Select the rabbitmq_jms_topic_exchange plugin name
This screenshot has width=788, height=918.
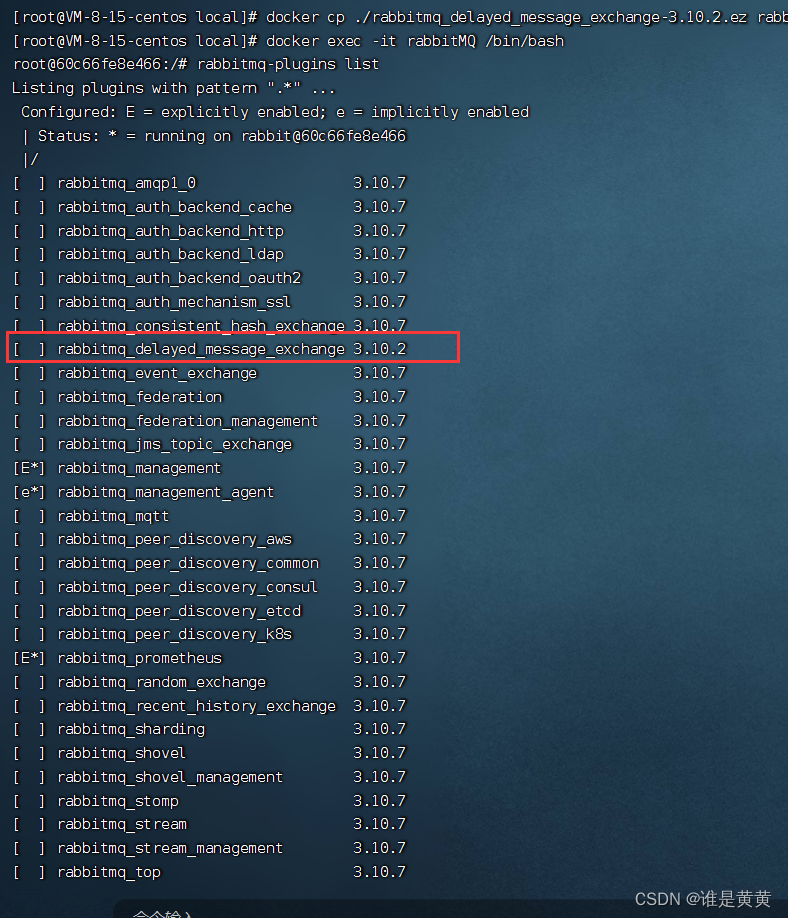tap(174, 444)
